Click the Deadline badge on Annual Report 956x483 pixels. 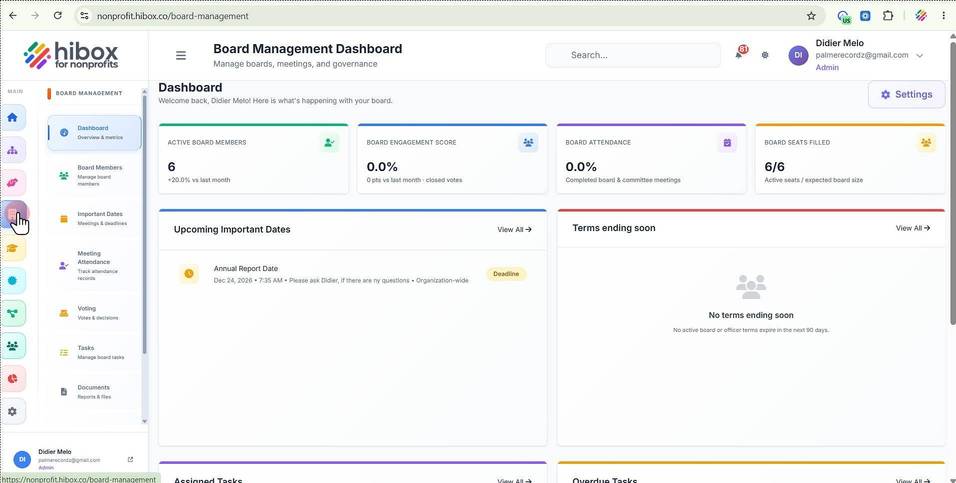point(506,274)
